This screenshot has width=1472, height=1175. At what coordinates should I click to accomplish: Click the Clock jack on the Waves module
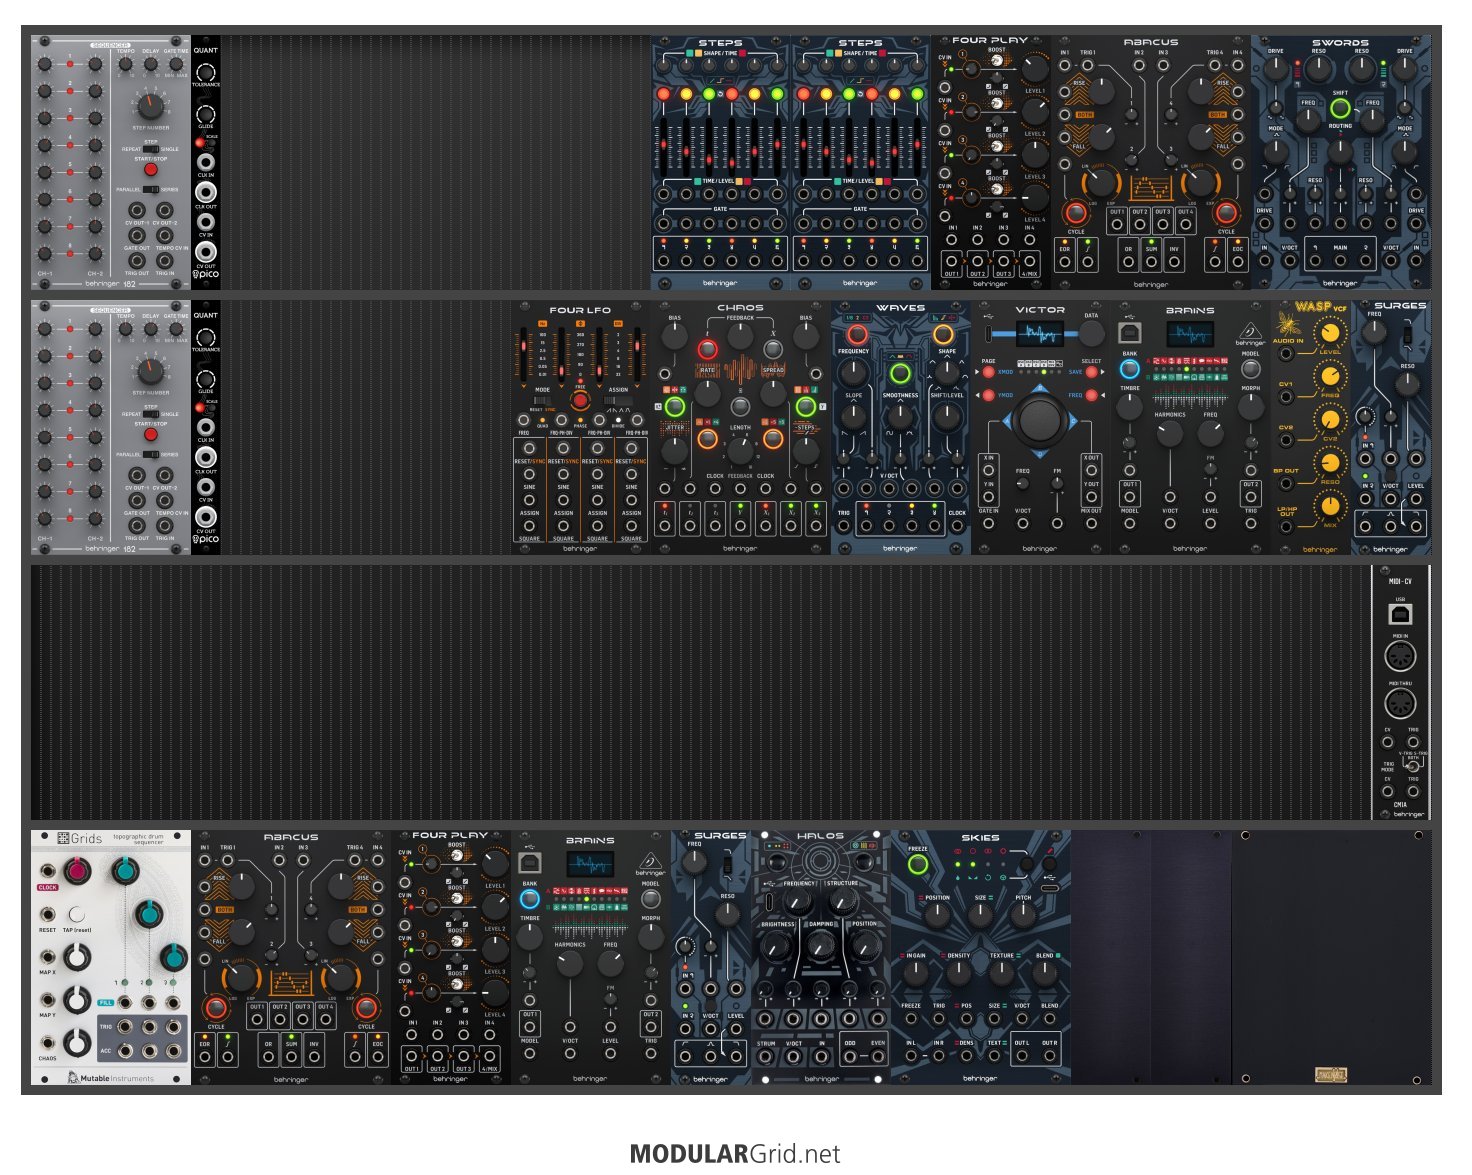(957, 526)
